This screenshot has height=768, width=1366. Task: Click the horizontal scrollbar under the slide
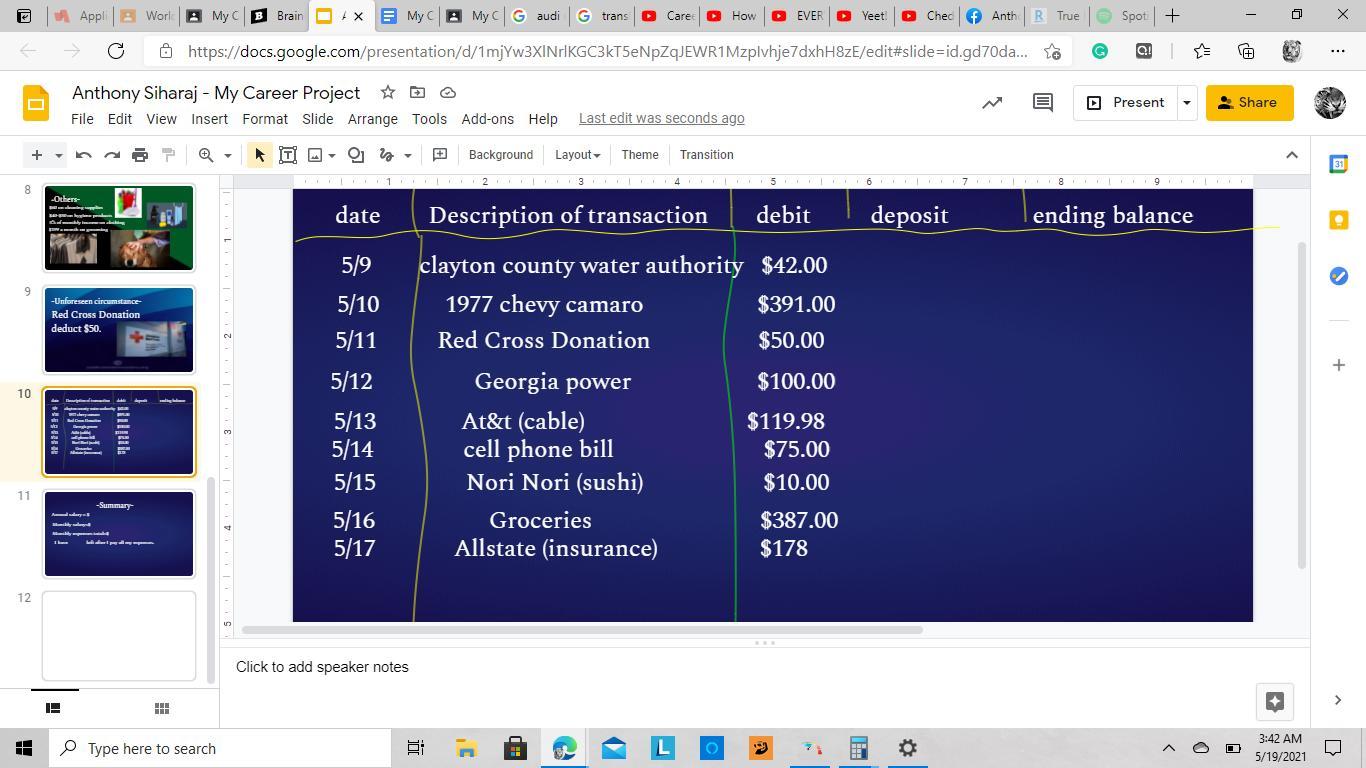pyautogui.click(x=582, y=630)
